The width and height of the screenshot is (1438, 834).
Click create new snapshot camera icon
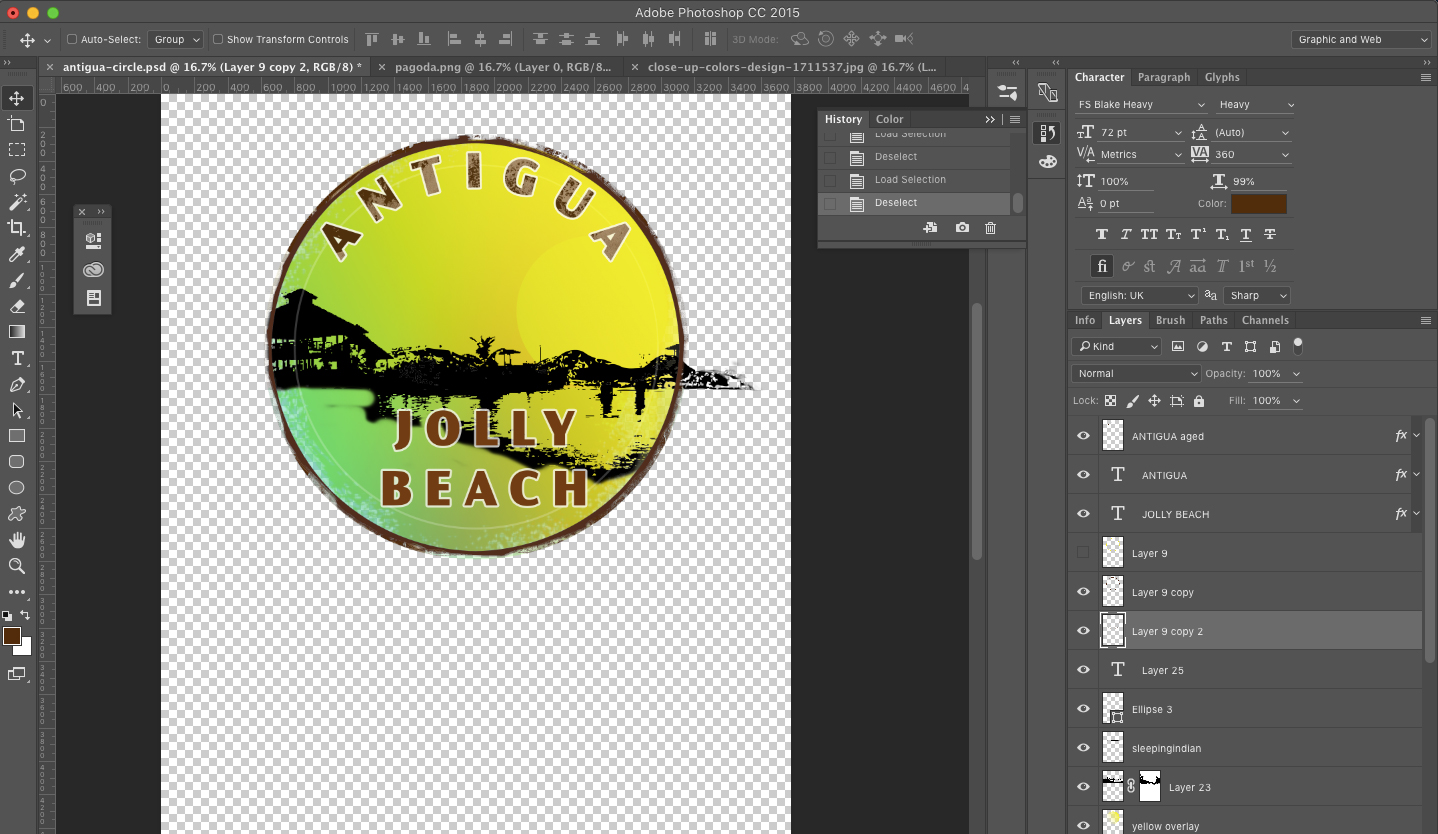point(962,228)
